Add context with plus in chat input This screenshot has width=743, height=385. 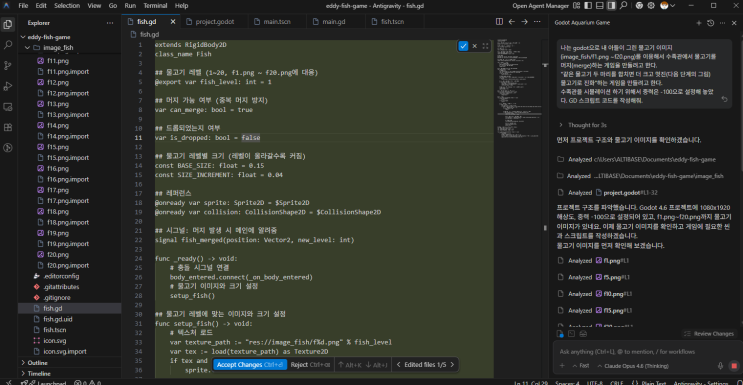(562, 366)
